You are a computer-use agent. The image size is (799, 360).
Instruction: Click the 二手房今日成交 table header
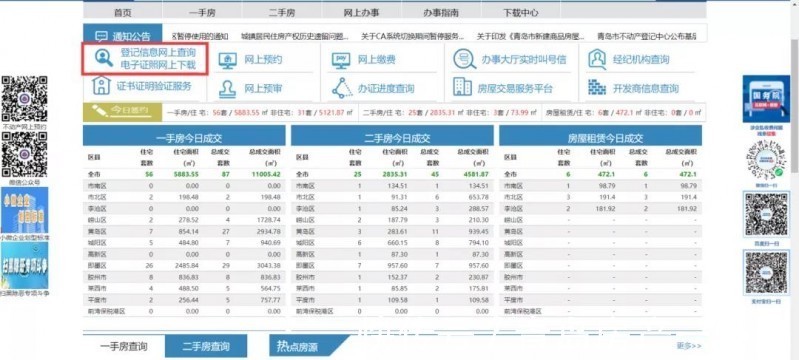point(392,136)
